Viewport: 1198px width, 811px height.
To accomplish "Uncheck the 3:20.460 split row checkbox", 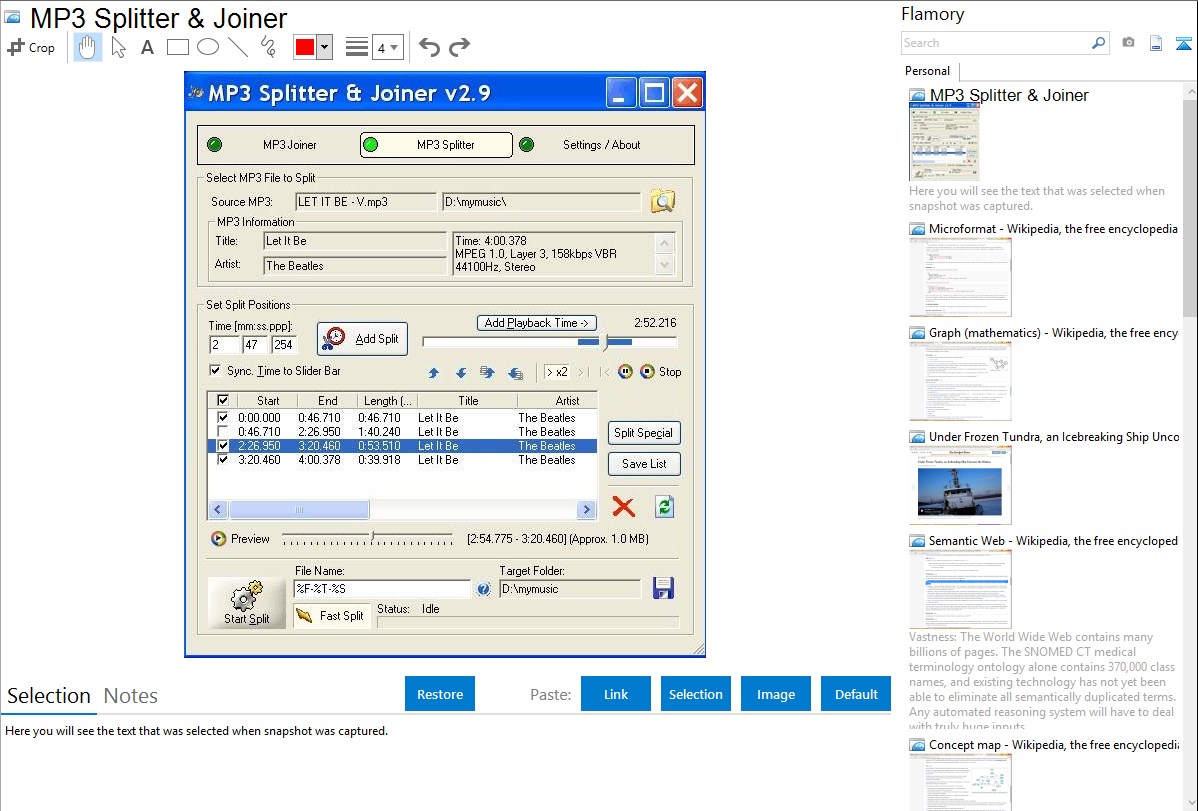I will pyautogui.click(x=222, y=460).
